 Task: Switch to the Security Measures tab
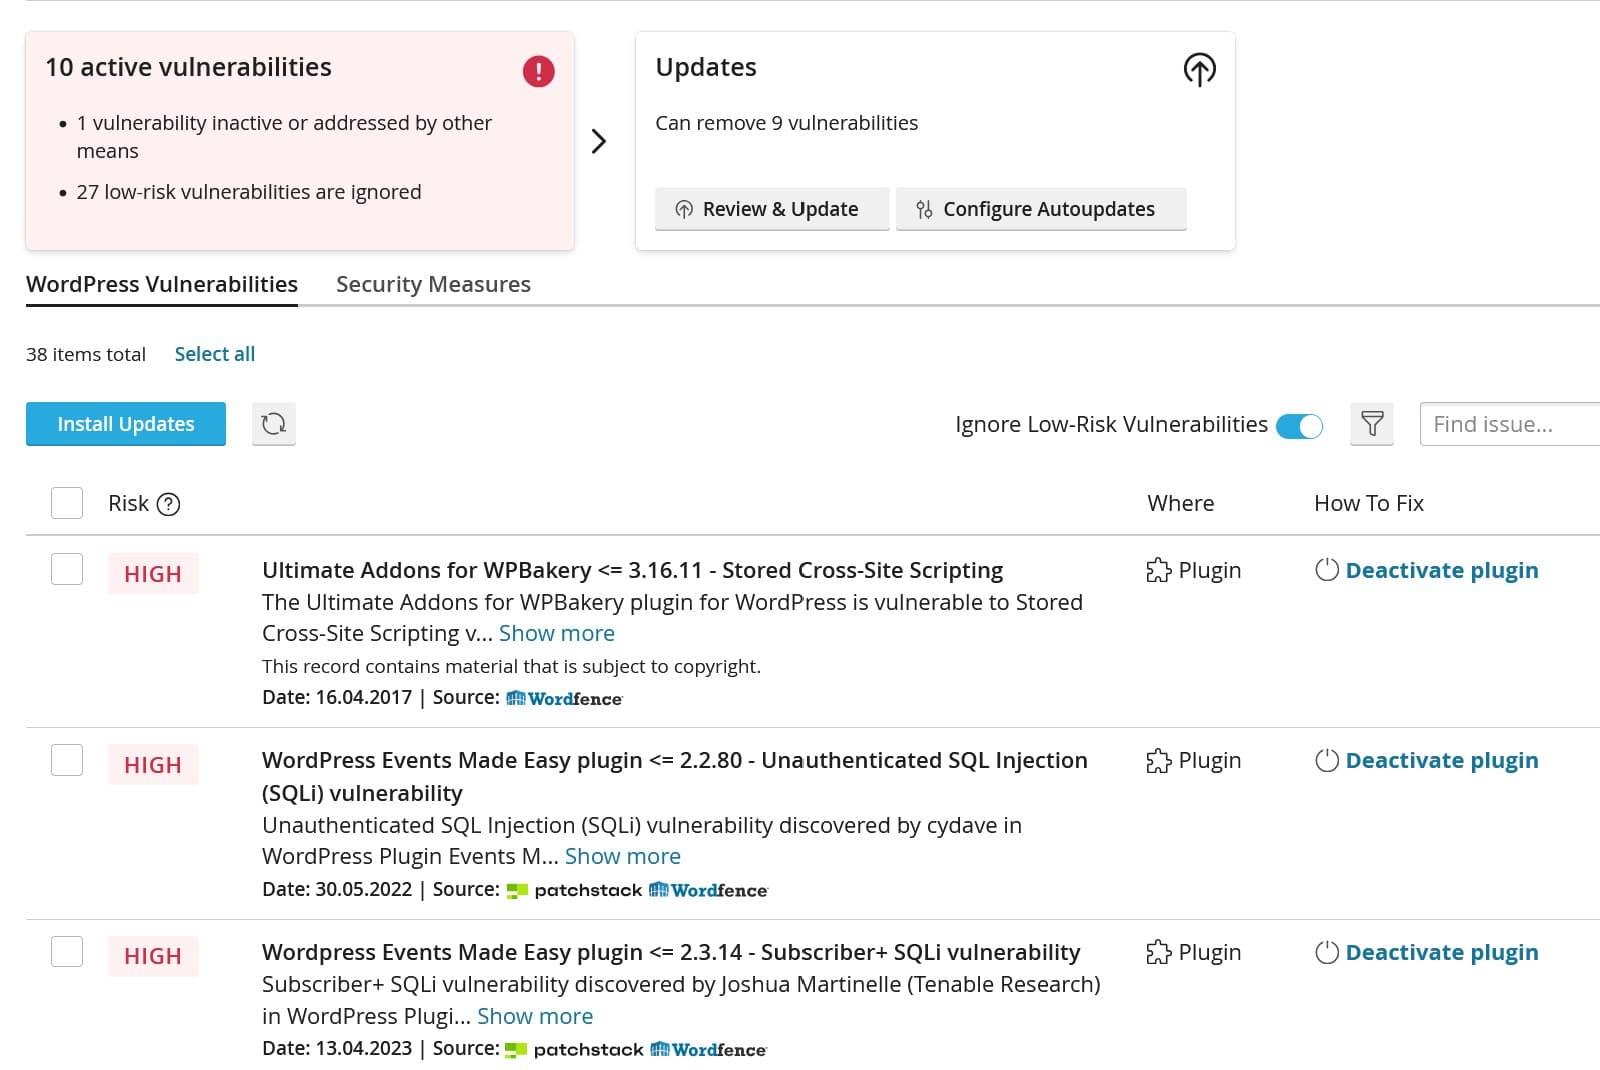433,284
